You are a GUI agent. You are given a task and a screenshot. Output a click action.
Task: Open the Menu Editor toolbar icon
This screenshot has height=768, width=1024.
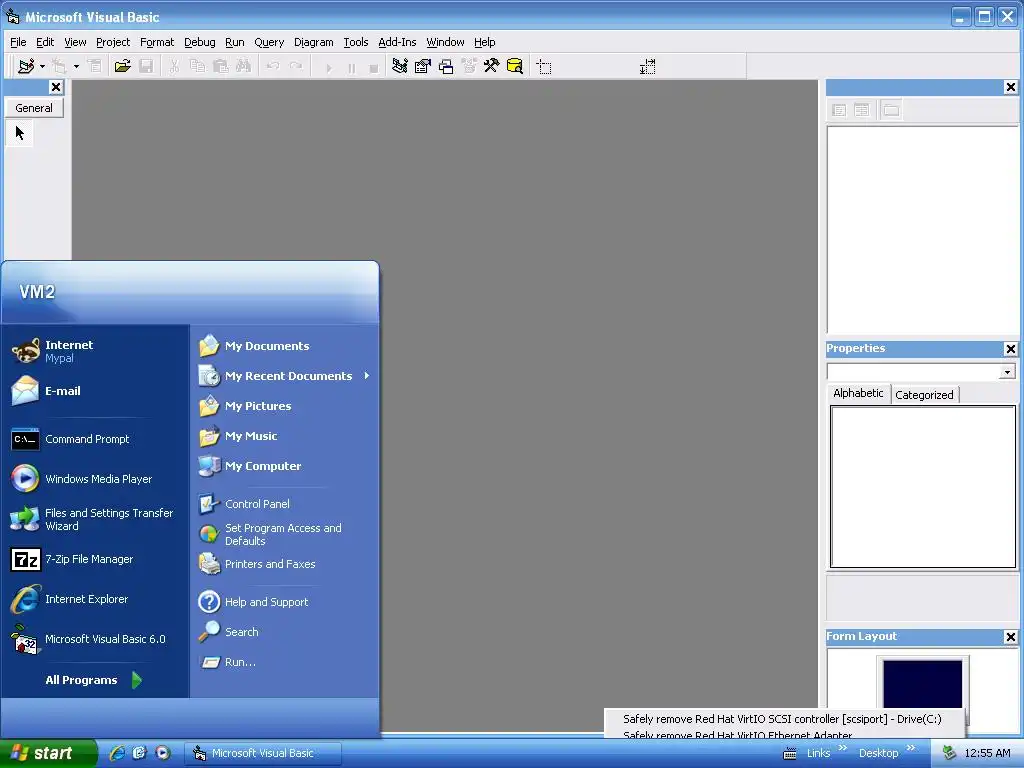tap(95, 66)
